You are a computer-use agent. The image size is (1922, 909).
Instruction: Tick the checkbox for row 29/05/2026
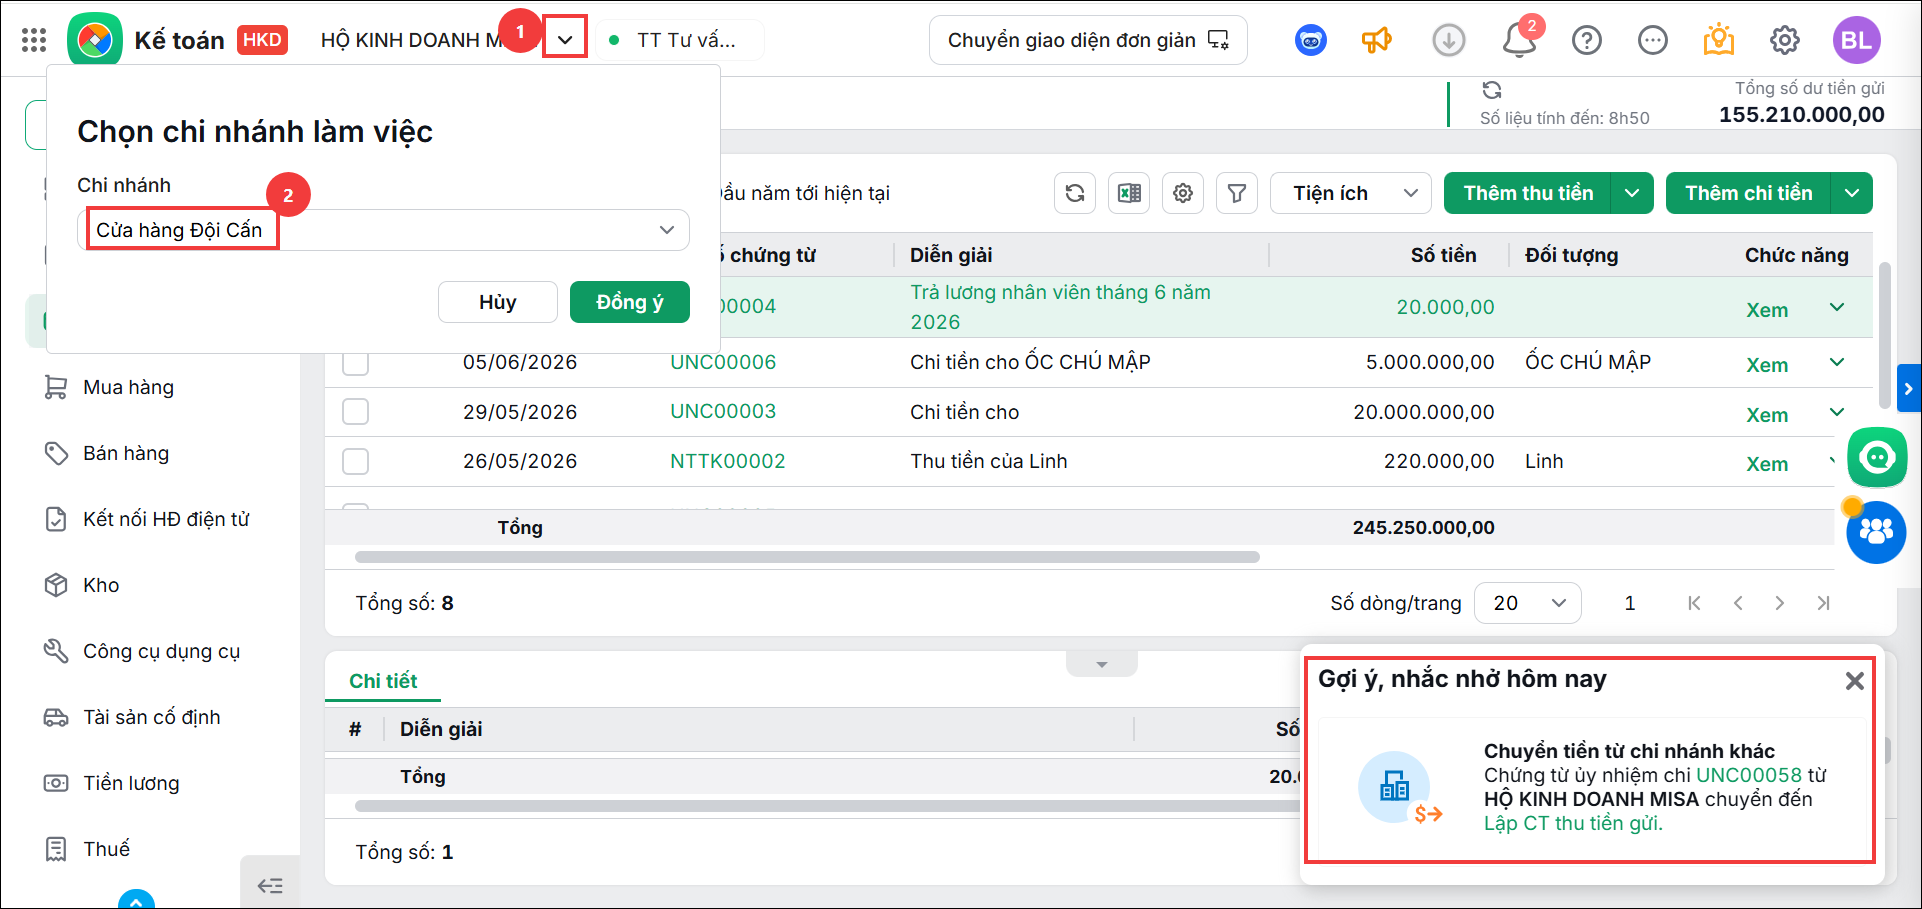[355, 412]
